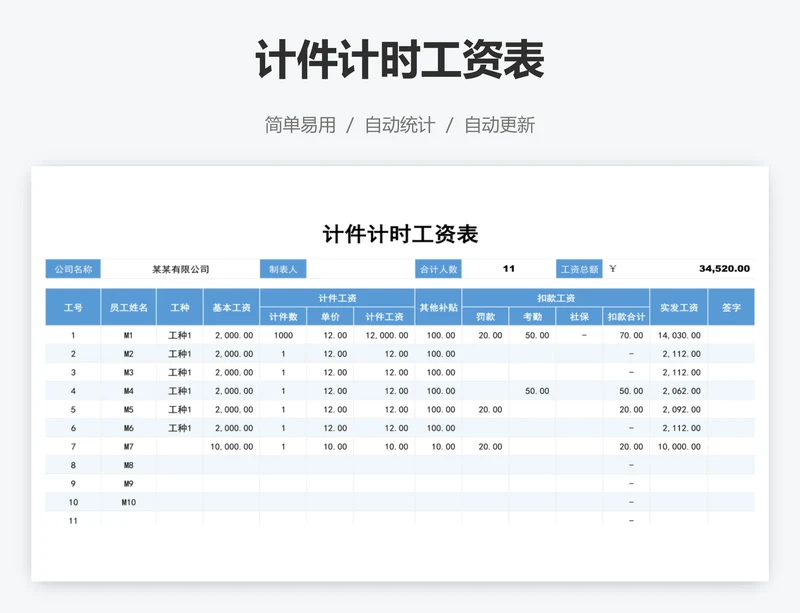Select M5's fine cell 20.00
800x613 pixels.
(485, 409)
